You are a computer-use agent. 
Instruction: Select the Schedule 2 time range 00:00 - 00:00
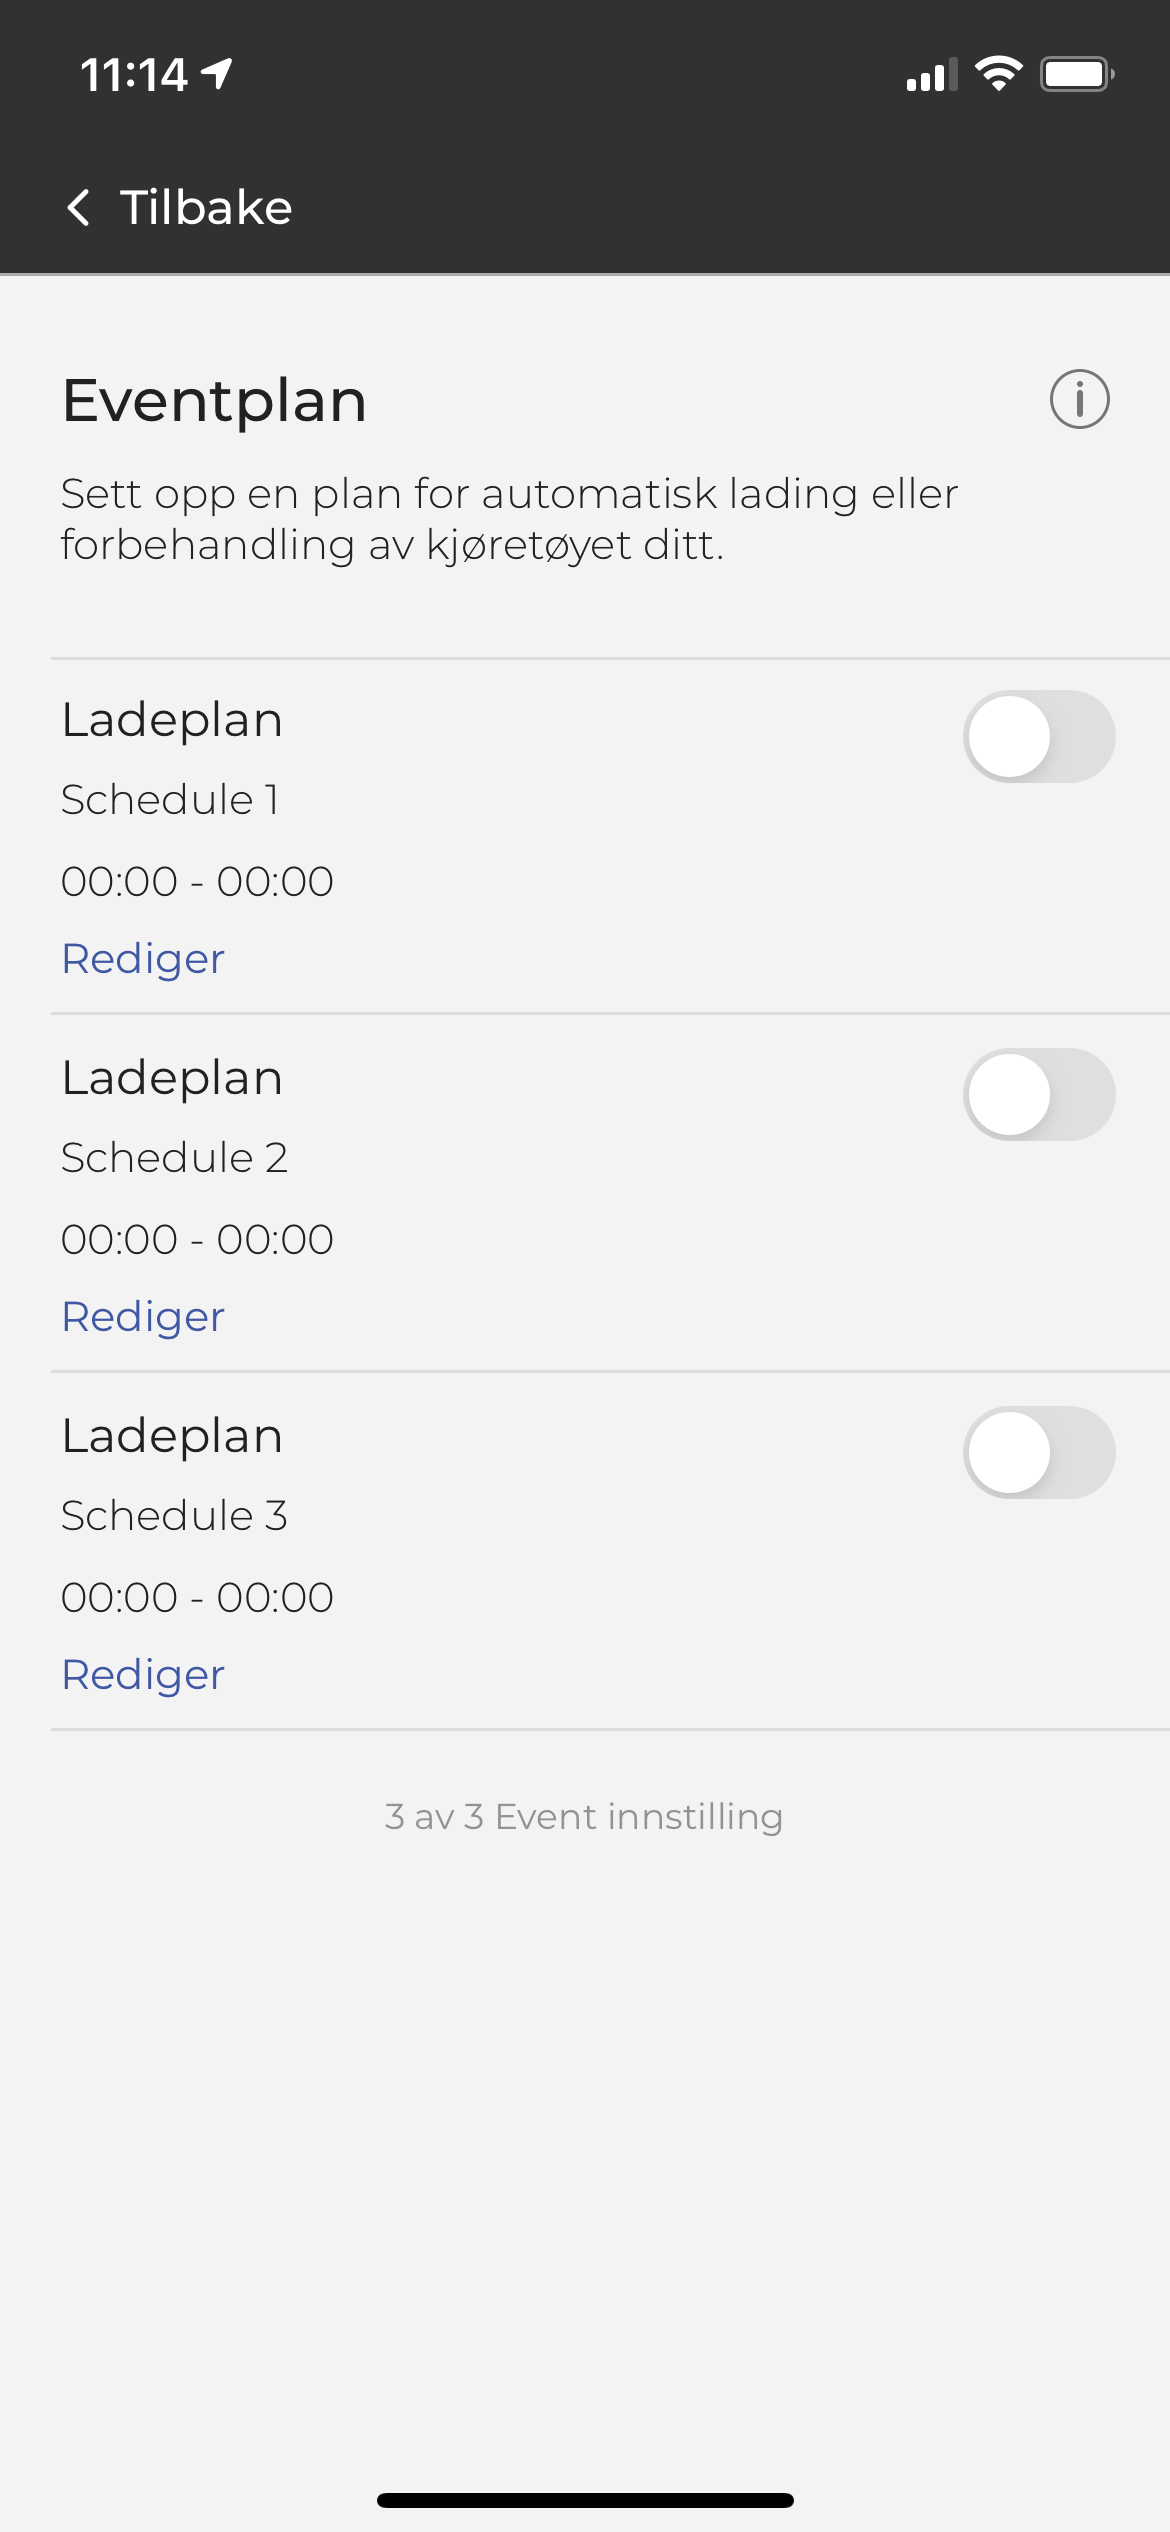click(197, 1239)
